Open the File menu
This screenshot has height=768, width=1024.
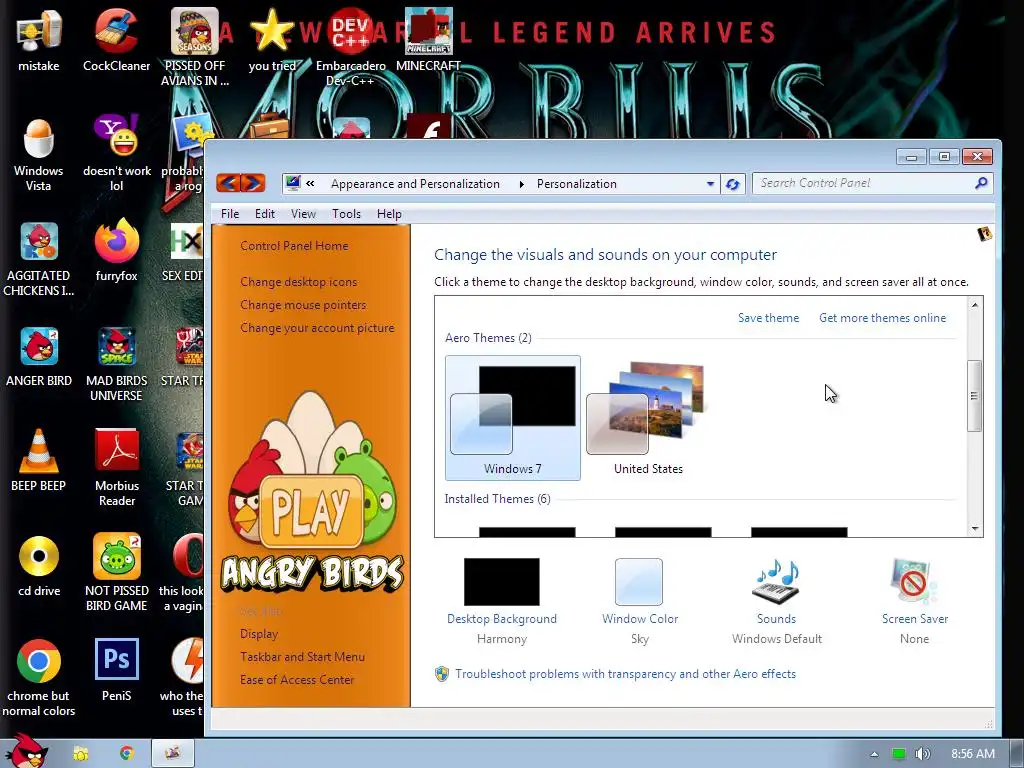coord(230,214)
